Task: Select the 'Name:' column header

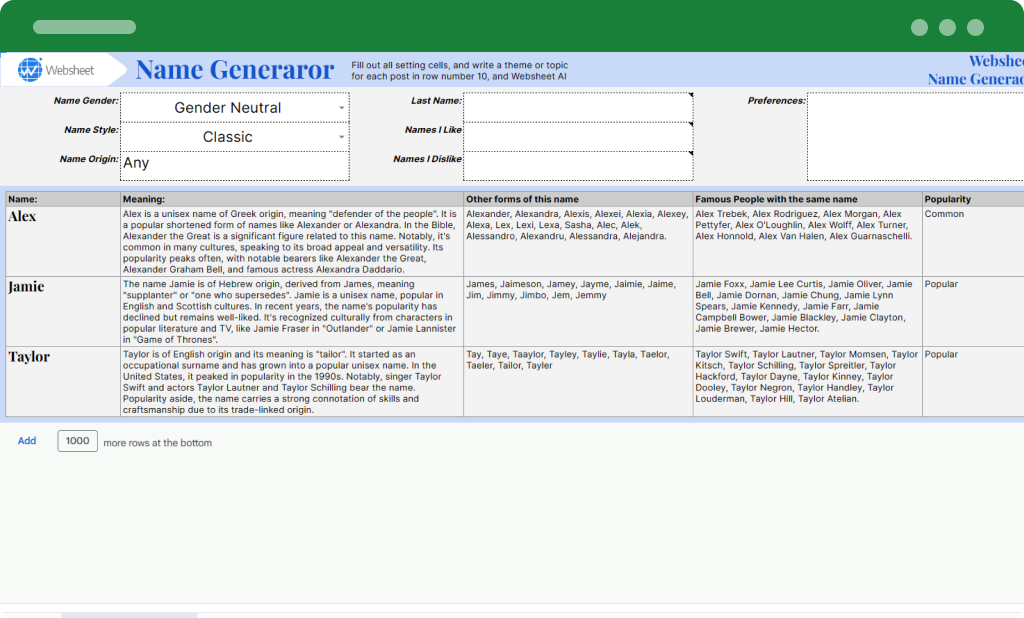Action: [x=63, y=199]
